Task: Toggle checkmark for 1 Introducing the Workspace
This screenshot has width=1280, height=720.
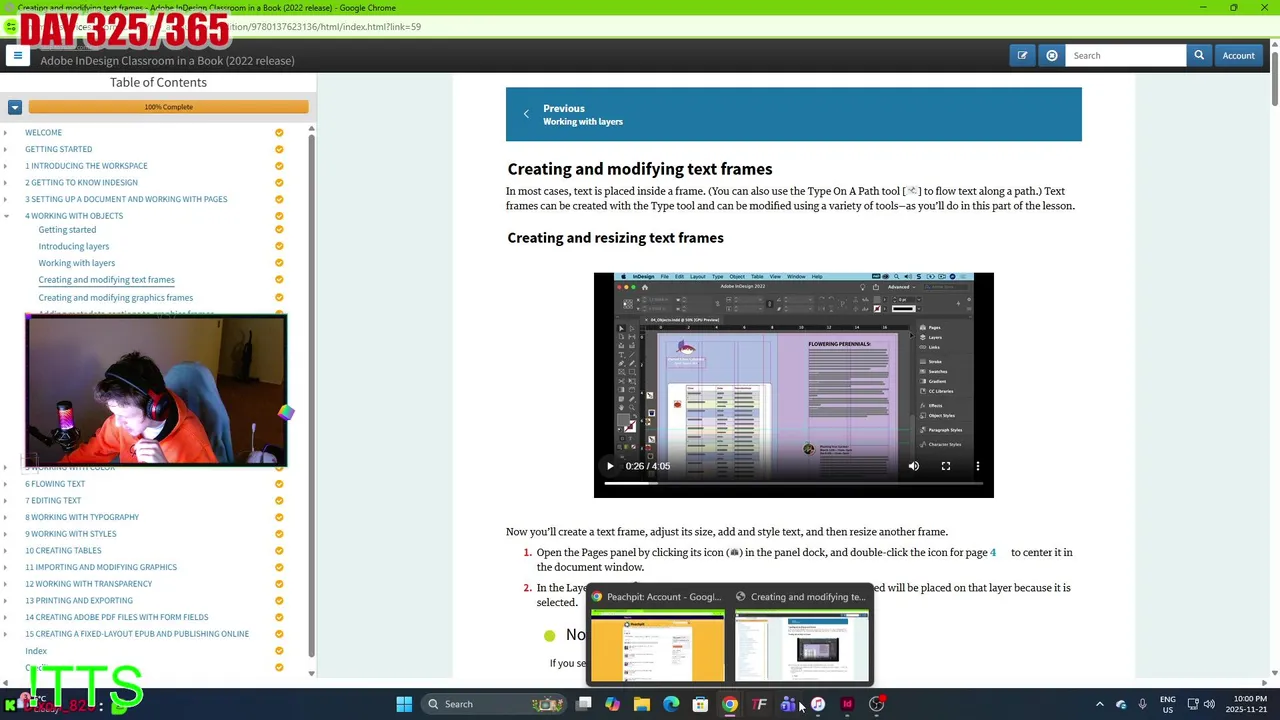Action: (x=279, y=166)
